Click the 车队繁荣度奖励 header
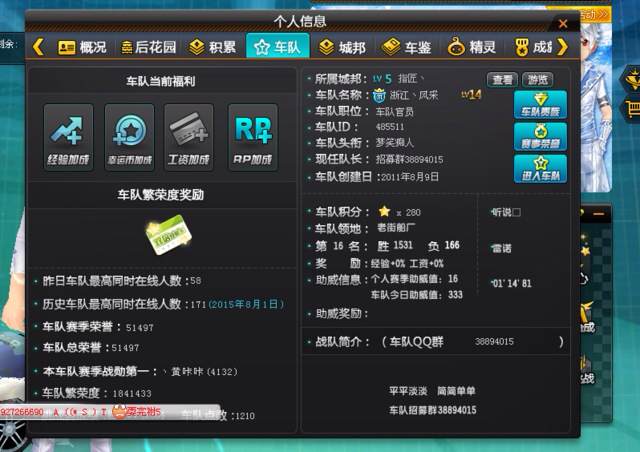 160,194
